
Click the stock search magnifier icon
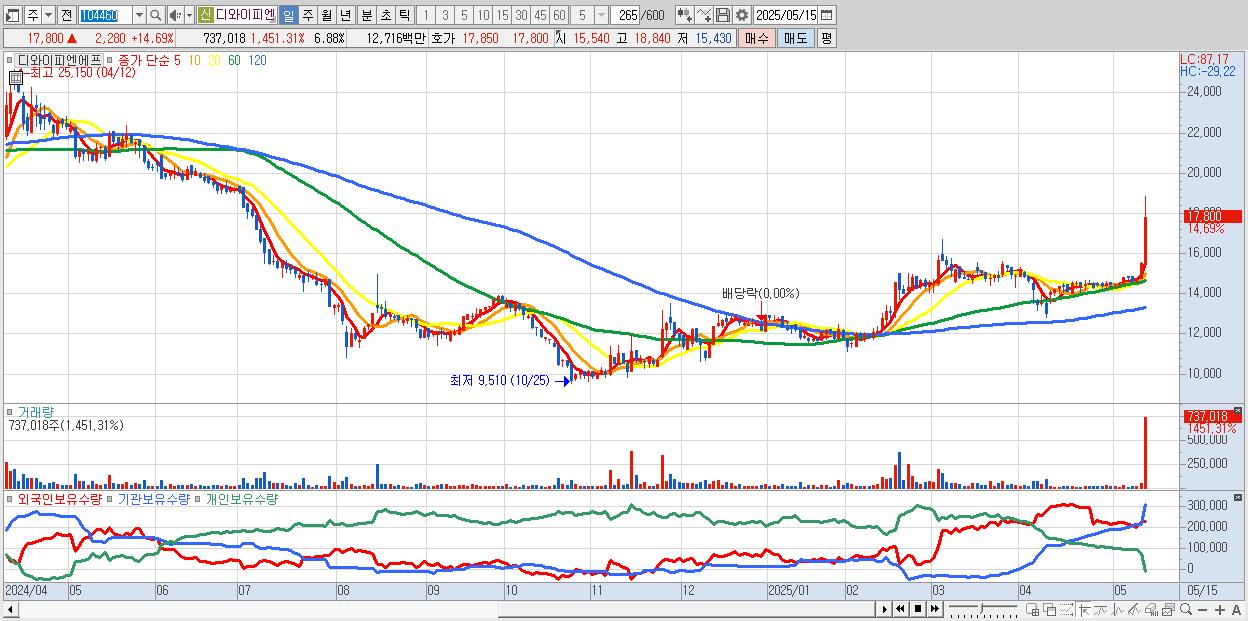point(156,15)
